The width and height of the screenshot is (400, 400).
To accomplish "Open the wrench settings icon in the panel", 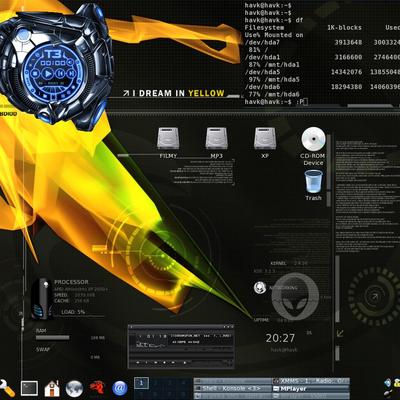I will click(6, 388).
